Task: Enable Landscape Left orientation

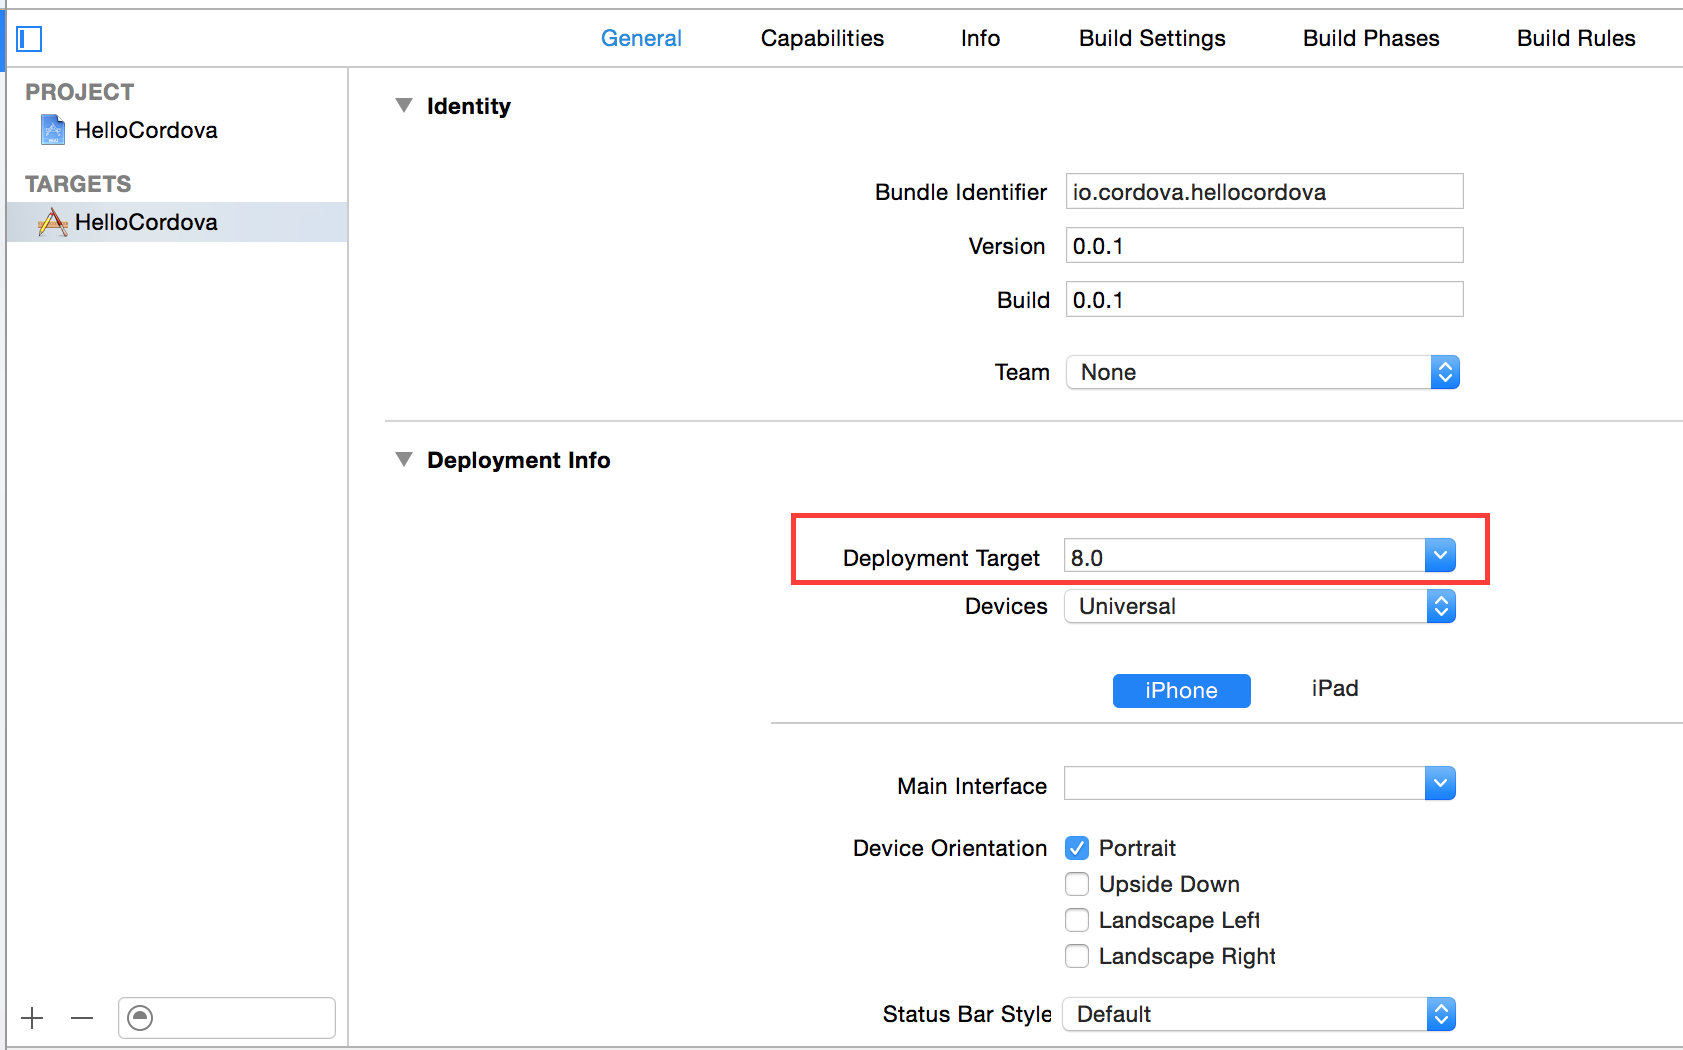Action: coord(1077,920)
